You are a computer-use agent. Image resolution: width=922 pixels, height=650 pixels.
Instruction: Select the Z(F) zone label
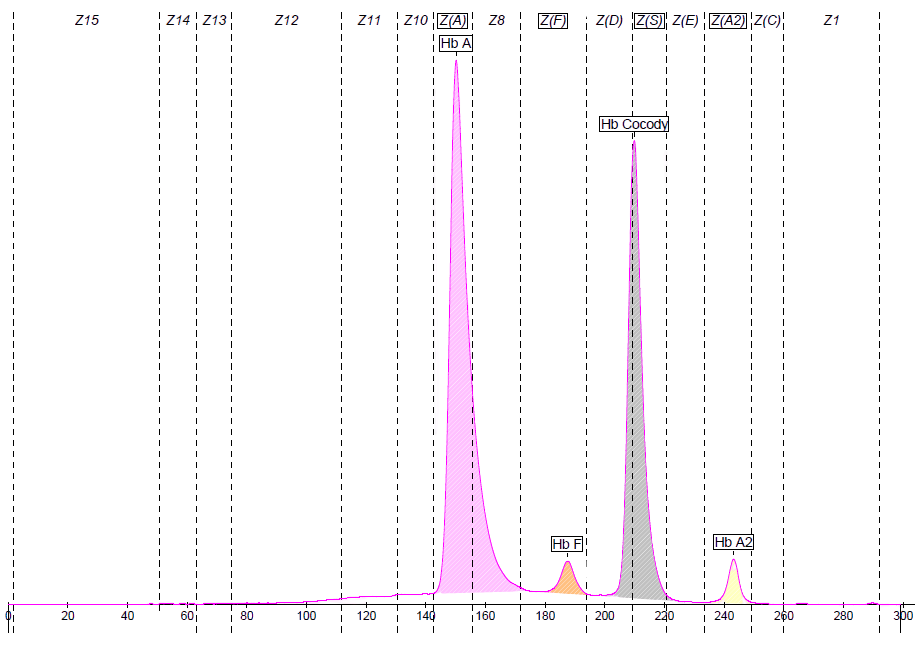553,20
